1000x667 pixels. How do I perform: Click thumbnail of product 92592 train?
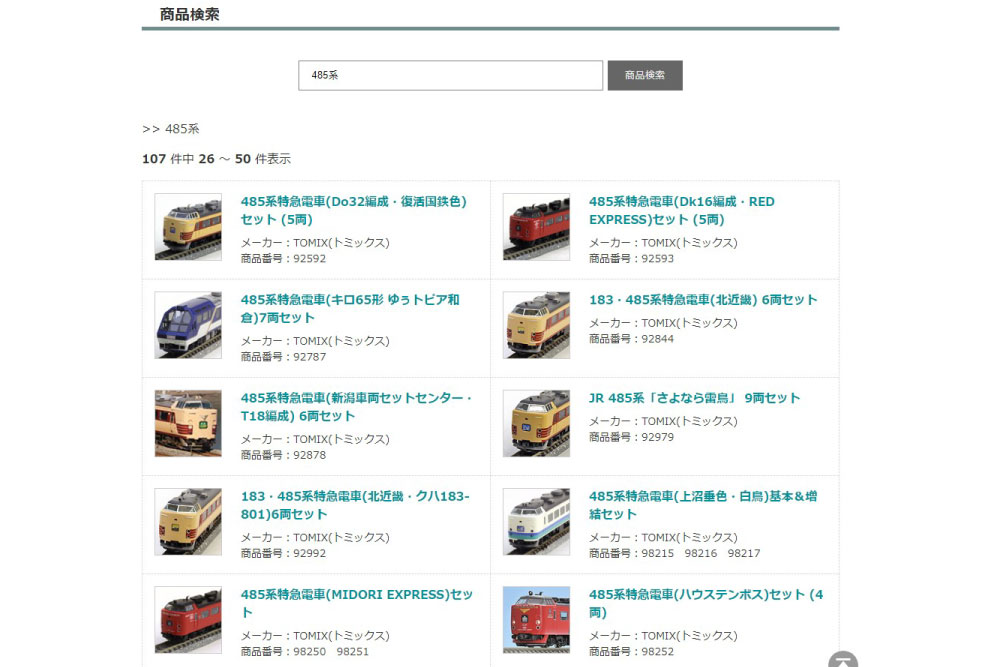(188, 227)
